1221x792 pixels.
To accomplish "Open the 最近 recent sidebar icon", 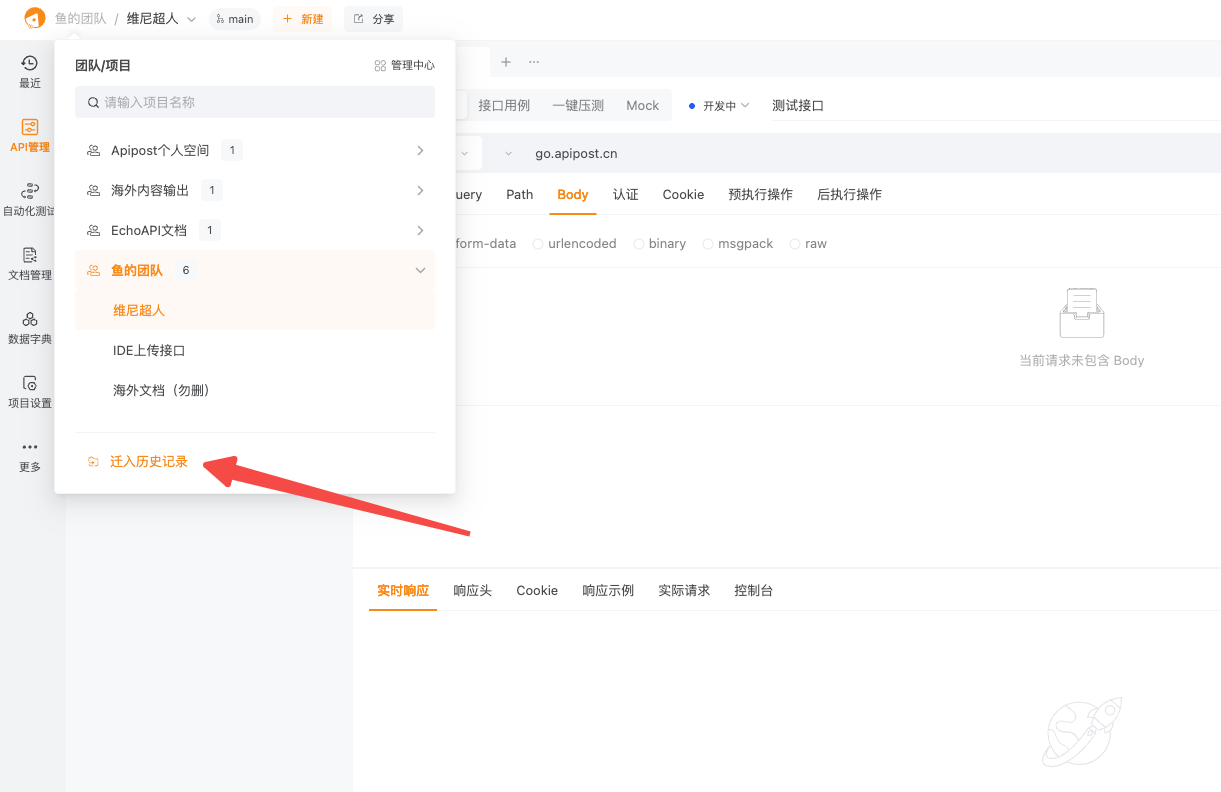I will pyautogui.click(x=30, y=63).
